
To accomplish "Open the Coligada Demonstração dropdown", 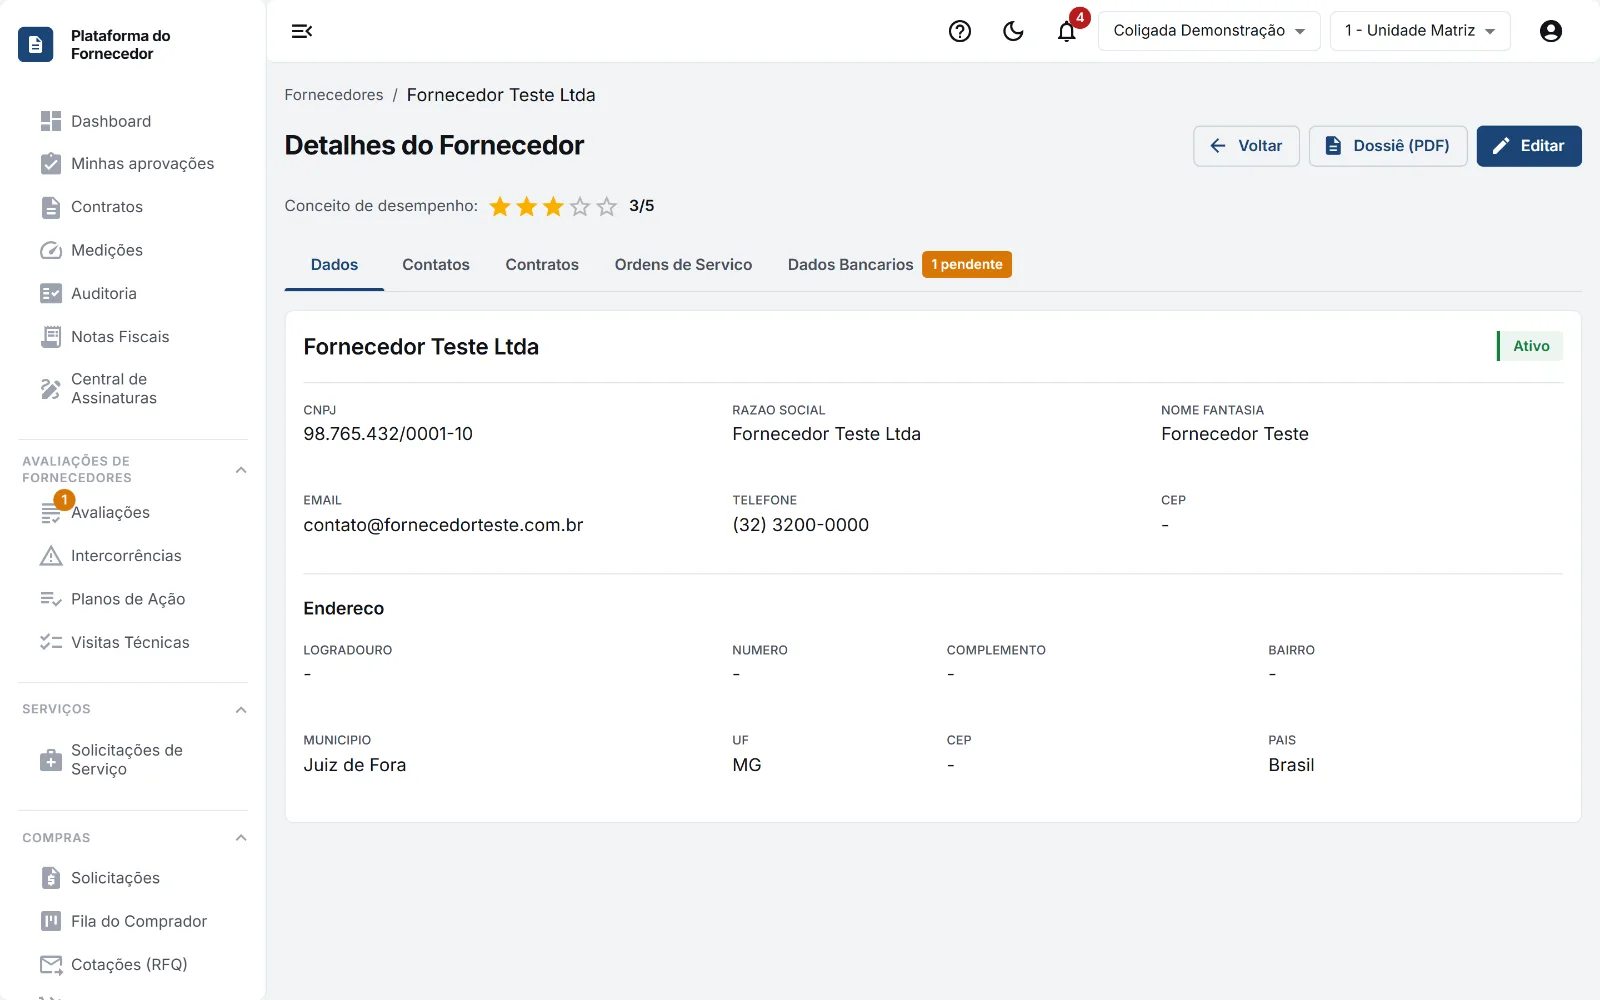I will click(x=1209, y=31).
